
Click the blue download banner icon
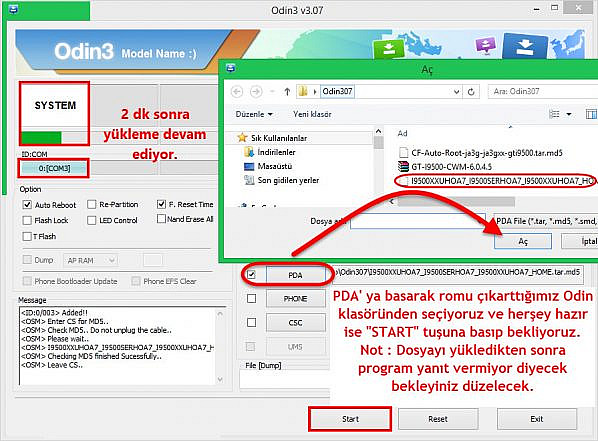click(x=525, y=47)
